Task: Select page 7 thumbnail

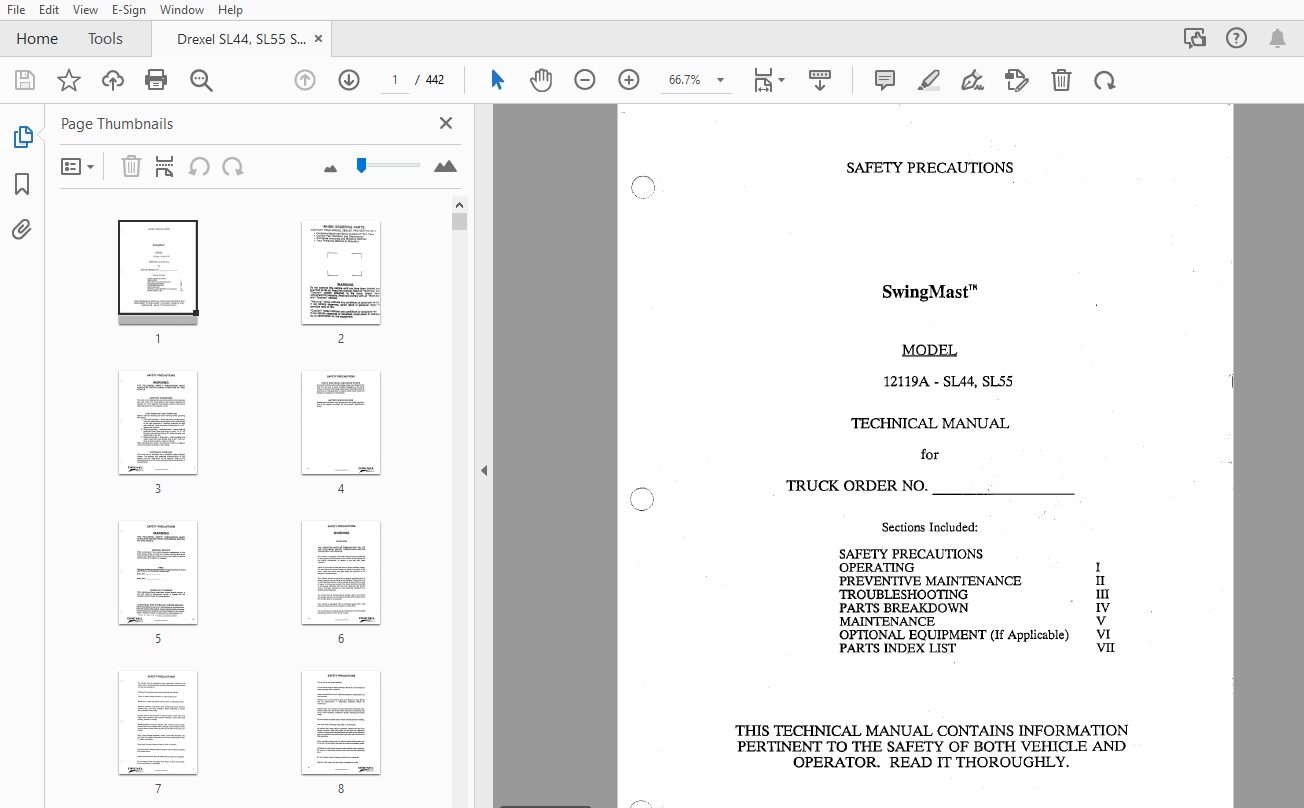Action: pos(158,722)
